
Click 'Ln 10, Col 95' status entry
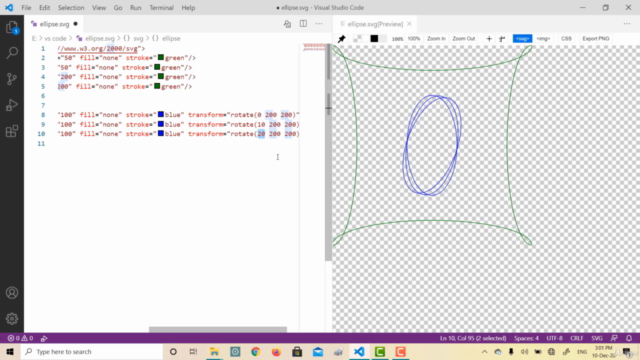coord(473,338)
